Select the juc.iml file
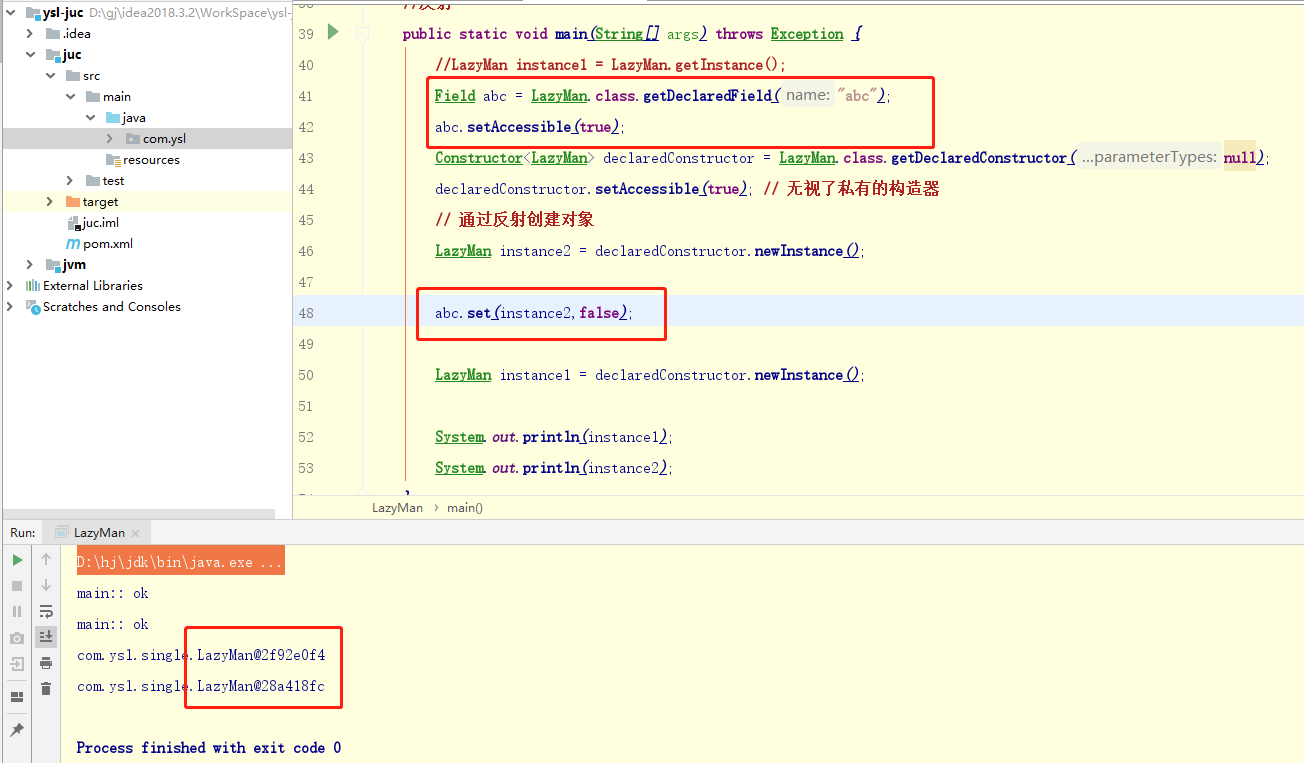This screenshot has width=1304, height=763. [100, 223]
